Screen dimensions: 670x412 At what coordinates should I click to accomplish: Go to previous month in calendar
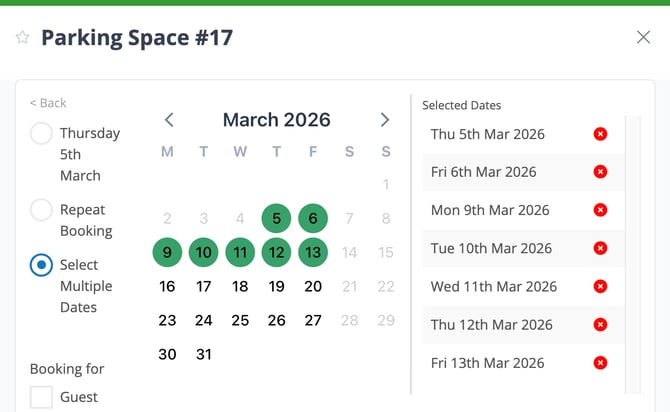tap(169, 120)
